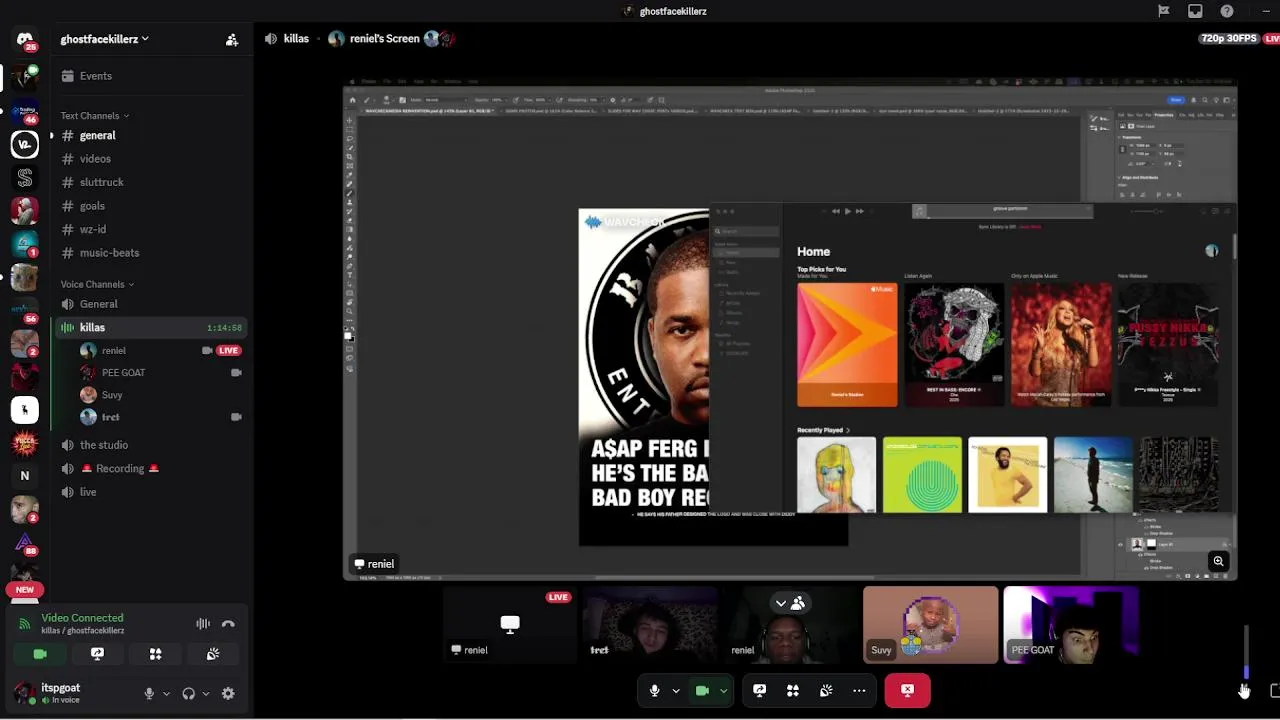This screenshot has height=720, width=1280.
Task: Select the killas voice channel
Action: 150,327
